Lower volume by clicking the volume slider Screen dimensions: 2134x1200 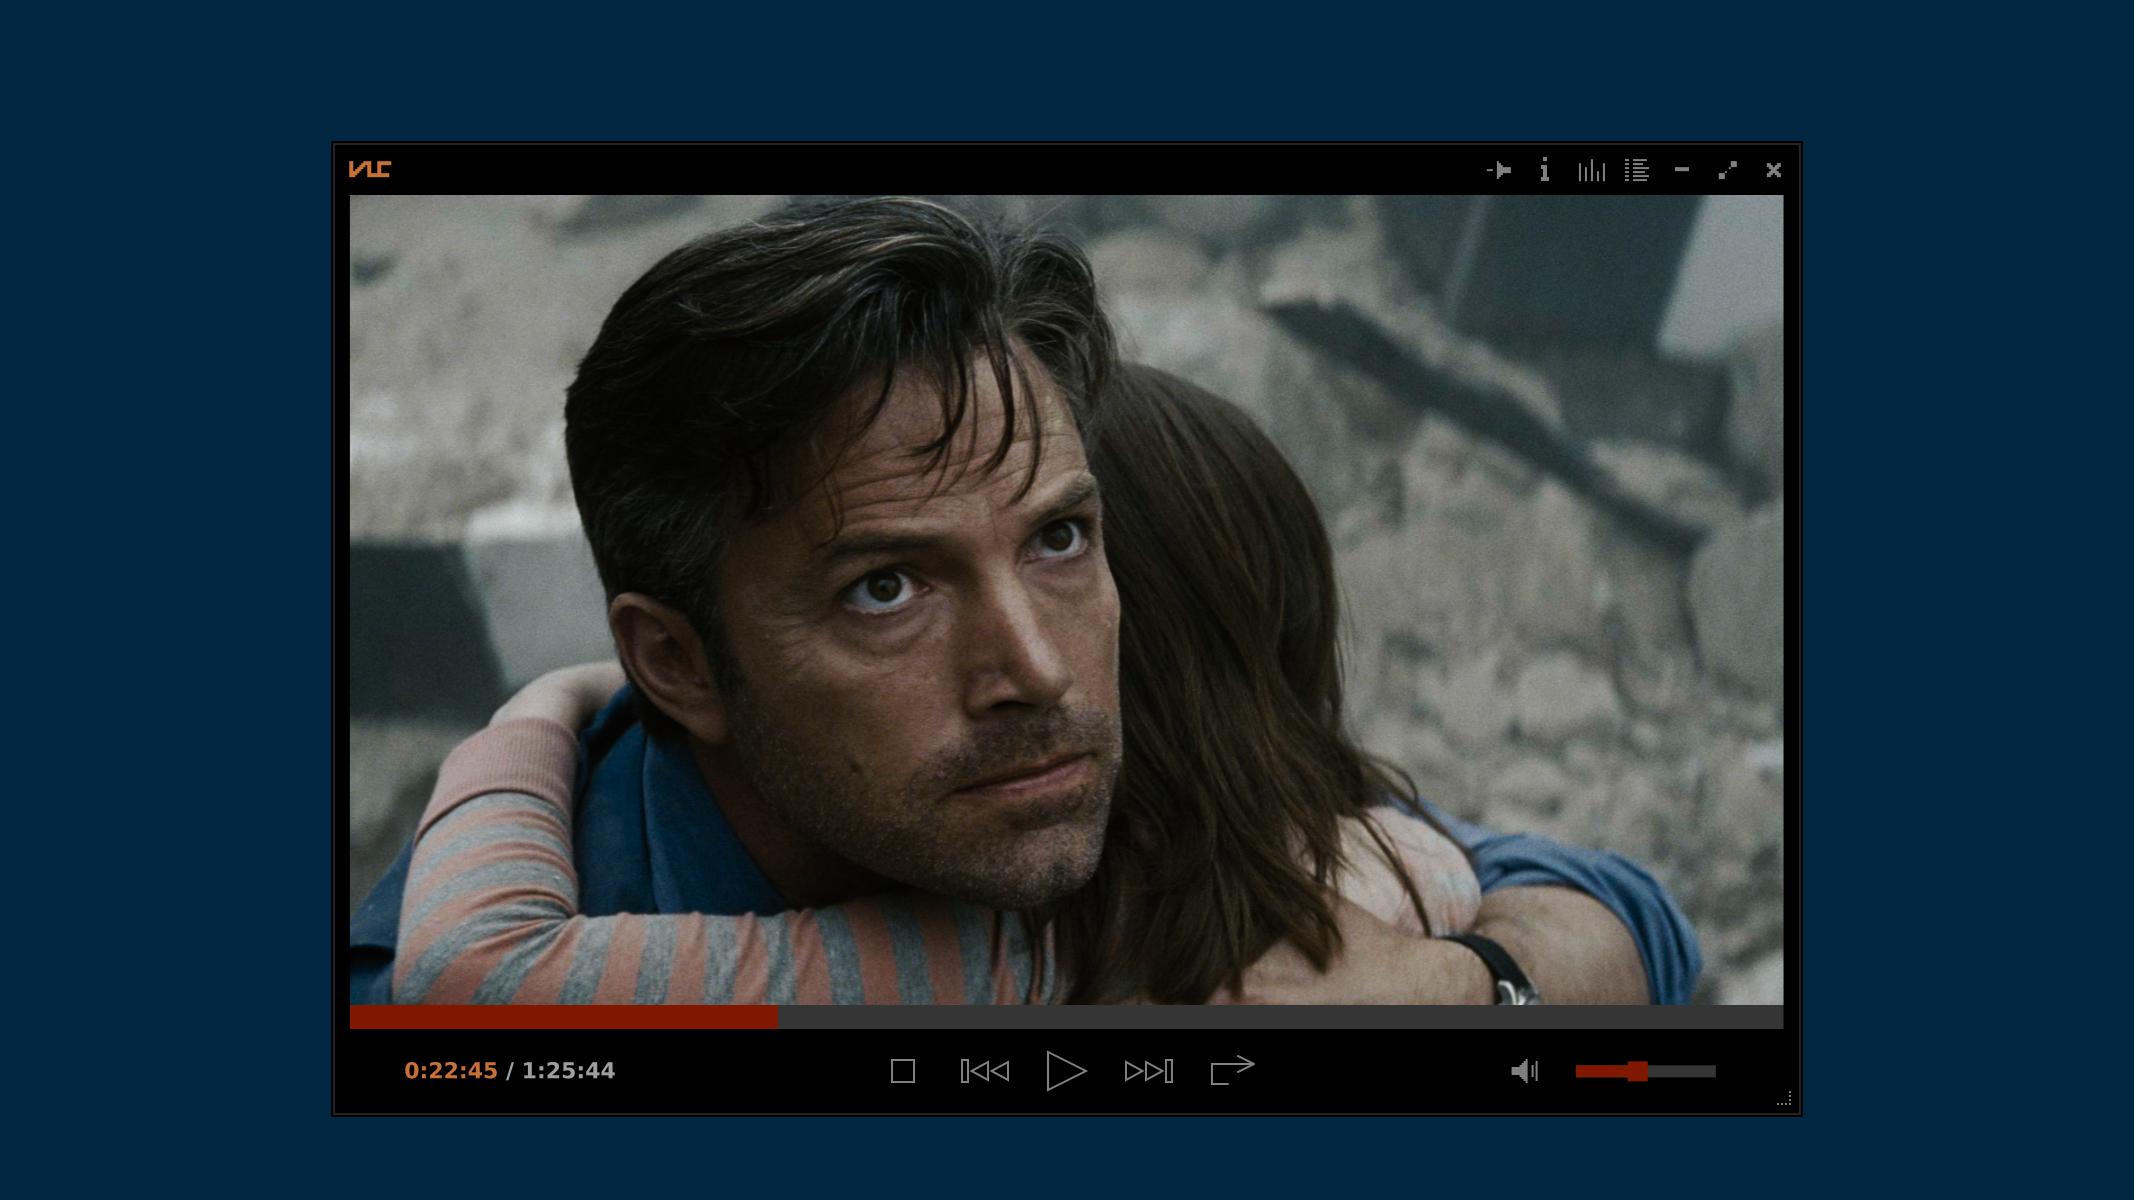click(x=1600, y=1070)
